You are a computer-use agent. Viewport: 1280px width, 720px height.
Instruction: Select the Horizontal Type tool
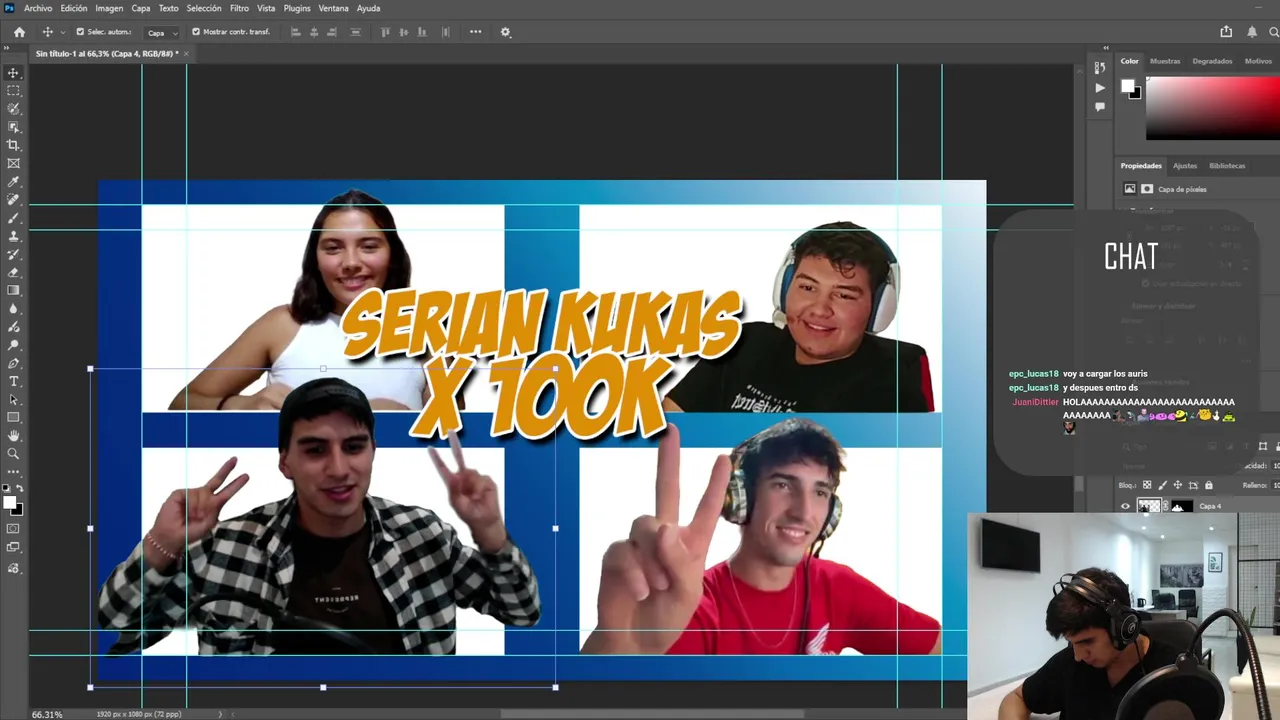click(13, 381)
